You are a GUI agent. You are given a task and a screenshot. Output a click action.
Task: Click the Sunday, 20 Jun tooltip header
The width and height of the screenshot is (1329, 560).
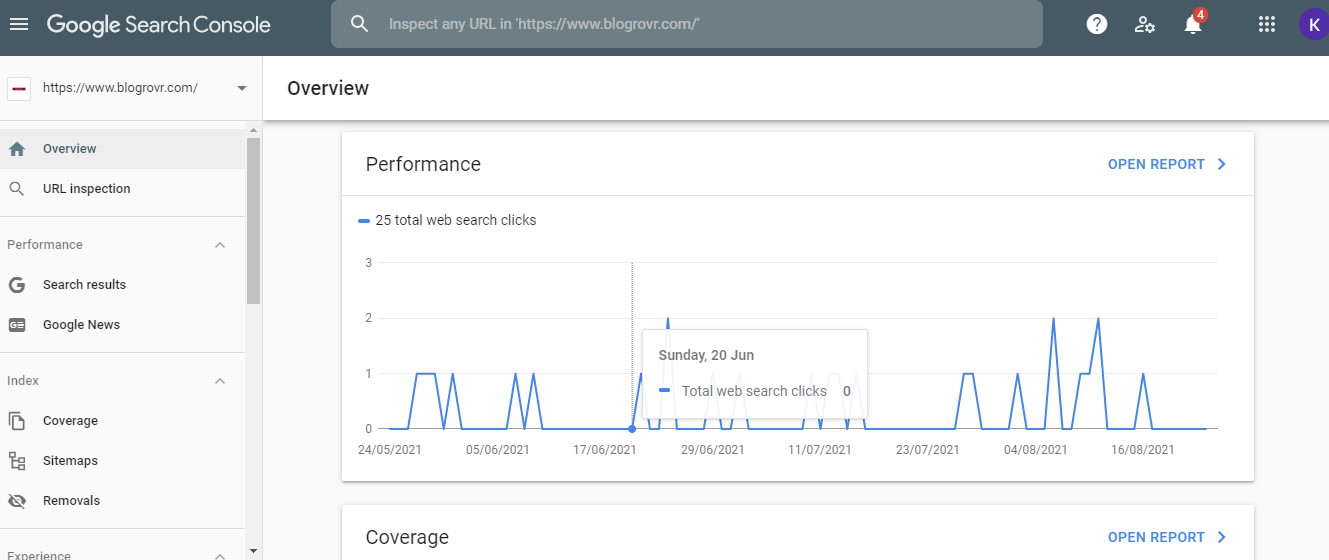pos(706,355)
